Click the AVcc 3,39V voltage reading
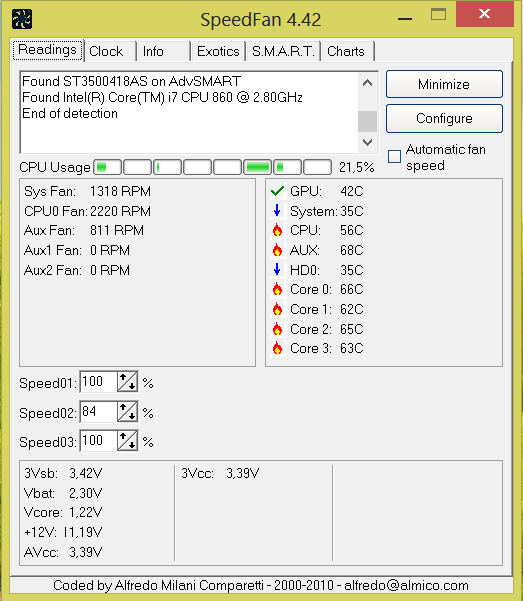The image size is (523, 601). pyautogui.click(x=63, y=552)
